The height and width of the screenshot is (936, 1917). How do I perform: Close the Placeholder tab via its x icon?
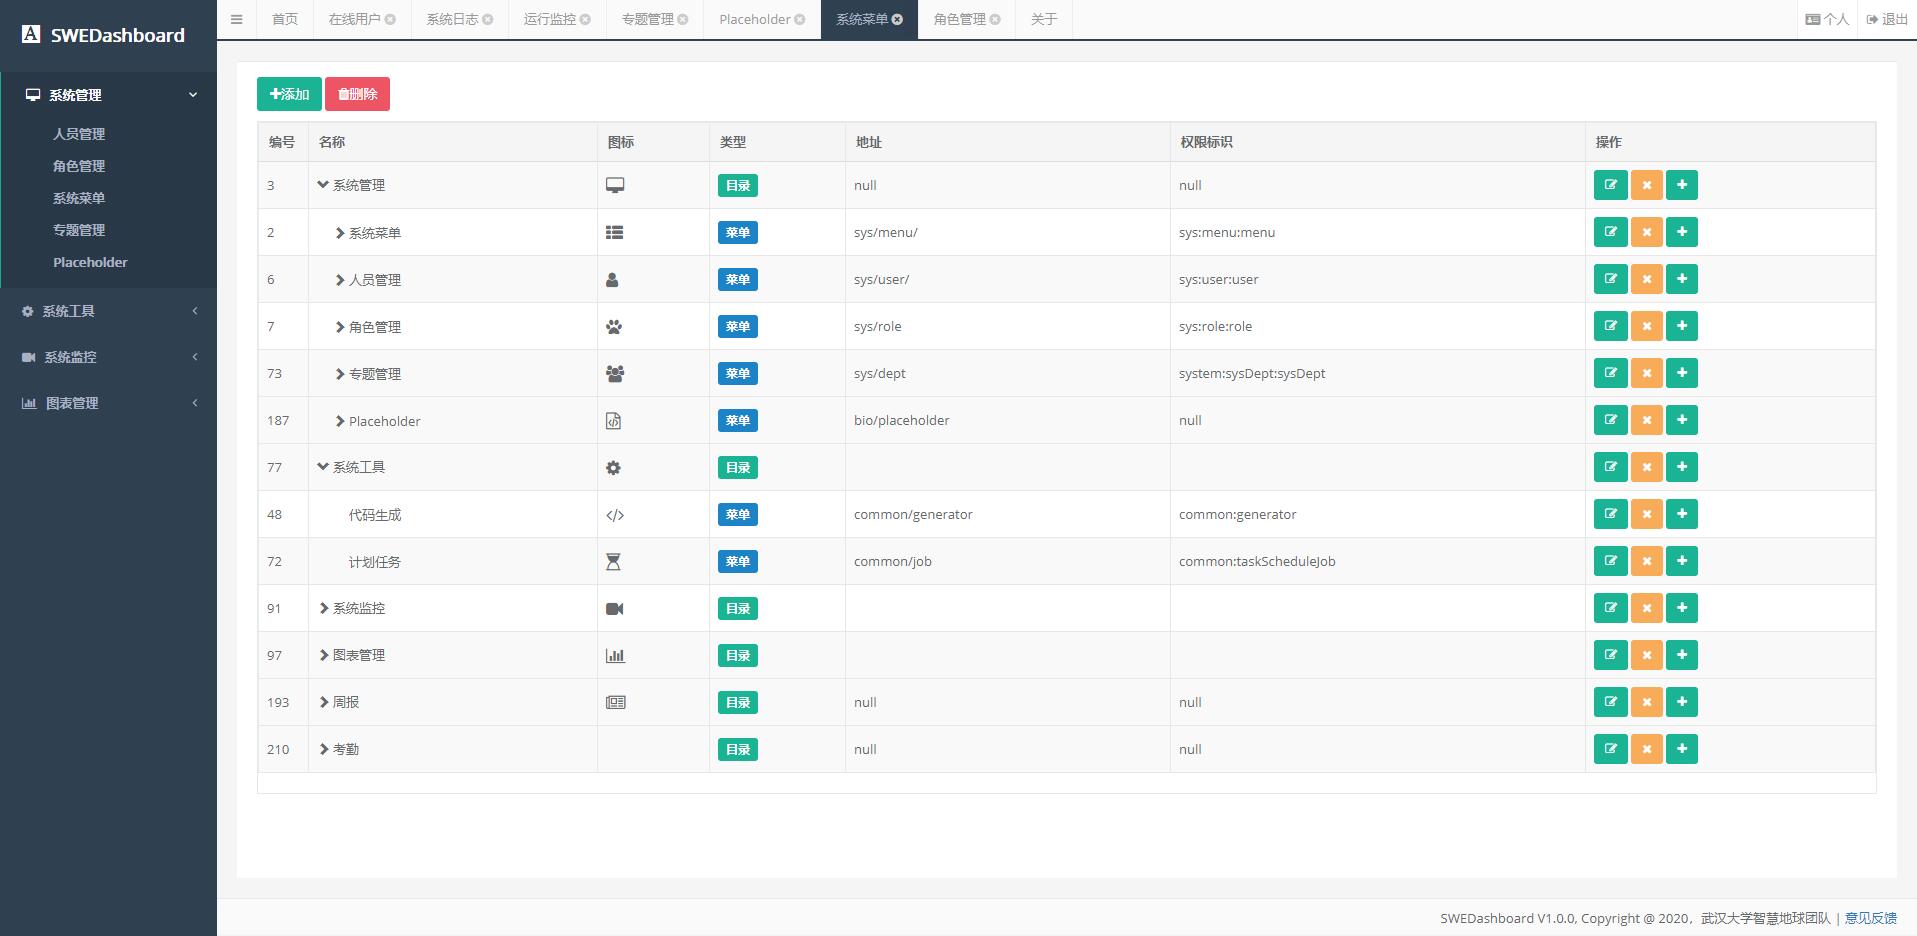point(799,19)
